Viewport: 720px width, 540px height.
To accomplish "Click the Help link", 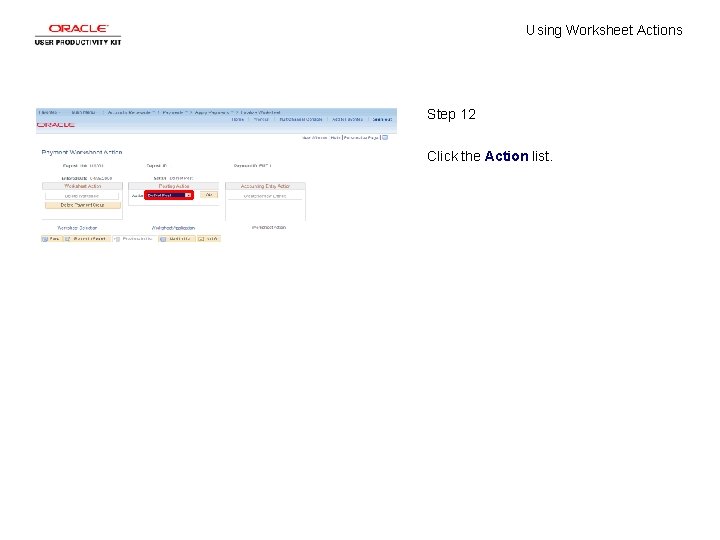I will tap(335, 138).
